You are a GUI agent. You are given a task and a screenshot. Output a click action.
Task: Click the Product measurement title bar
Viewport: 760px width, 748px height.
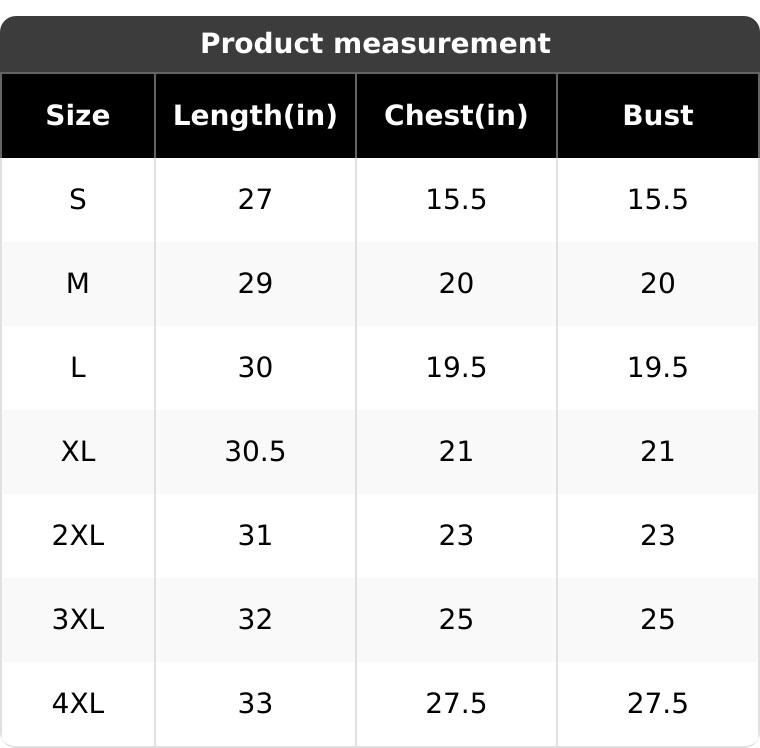tap(376, 44)
